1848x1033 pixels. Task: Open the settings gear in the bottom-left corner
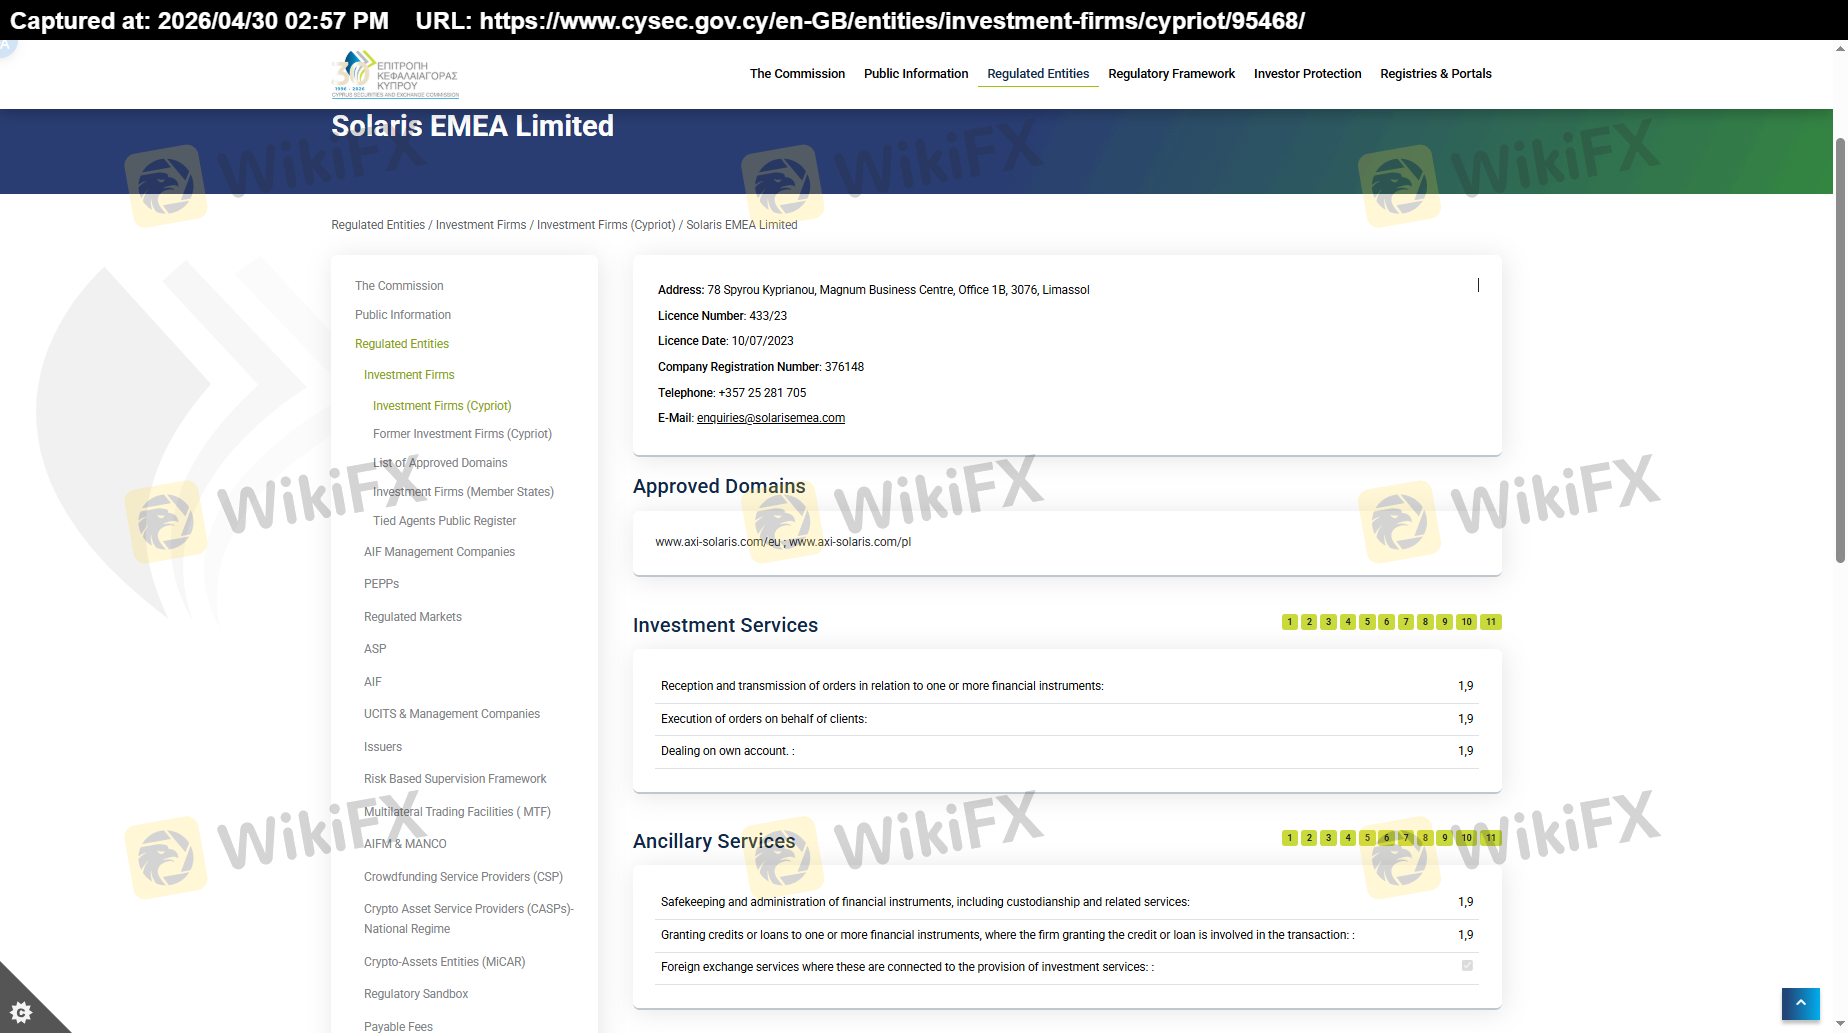[x=21, y=1012]
